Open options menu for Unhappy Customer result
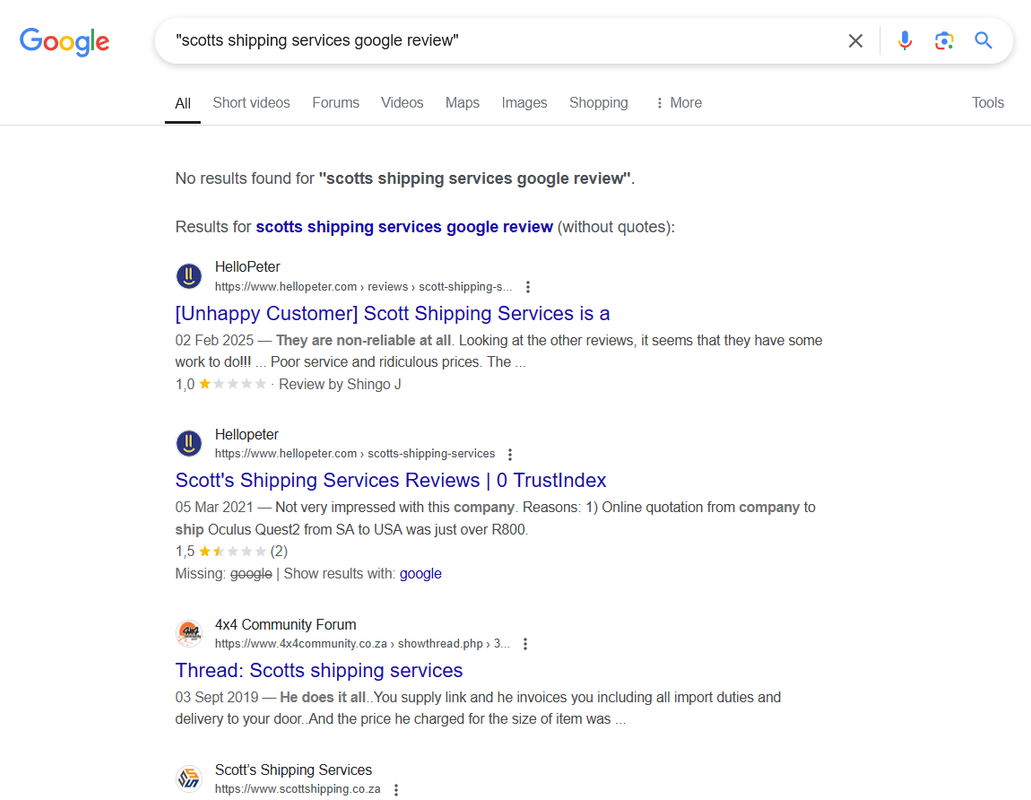The image size is (1031, 800). (x=527, y=287)
